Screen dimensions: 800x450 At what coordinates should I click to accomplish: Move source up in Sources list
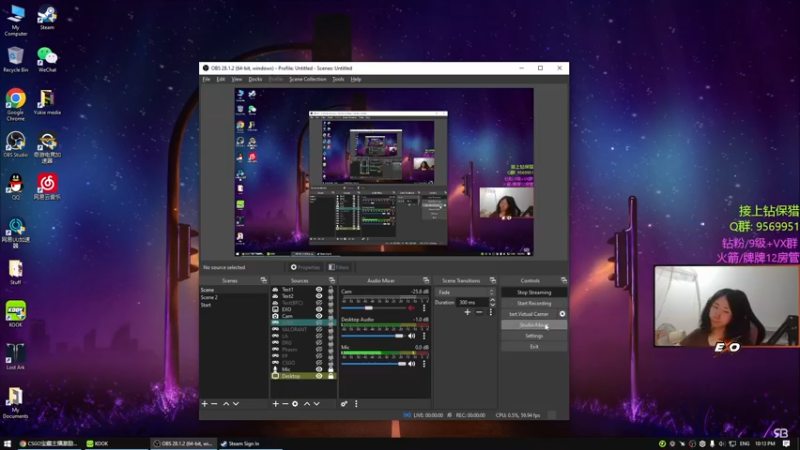point(307,404)
